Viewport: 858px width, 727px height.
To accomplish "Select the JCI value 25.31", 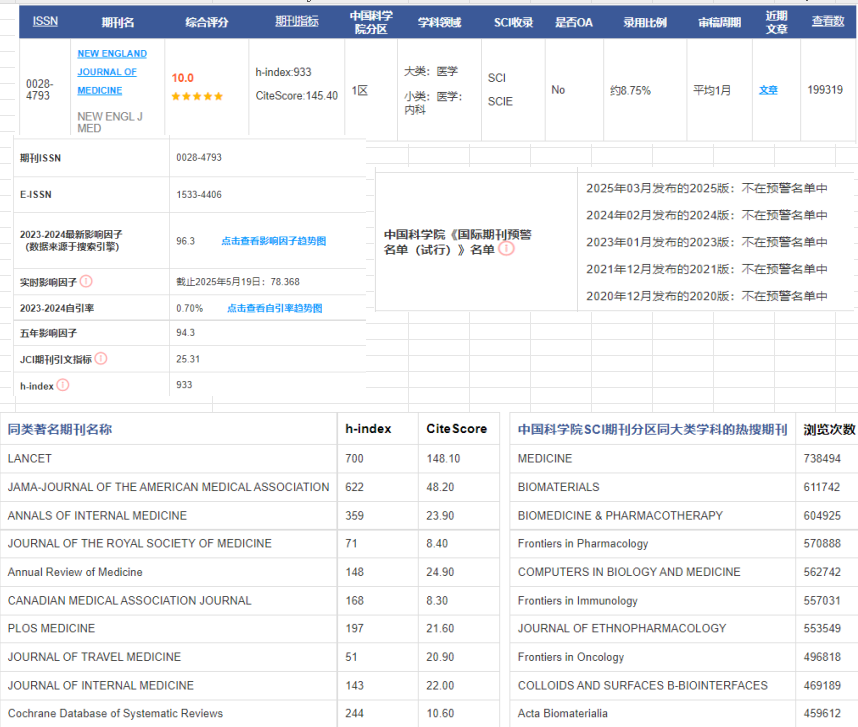I will tap(188, 359).
